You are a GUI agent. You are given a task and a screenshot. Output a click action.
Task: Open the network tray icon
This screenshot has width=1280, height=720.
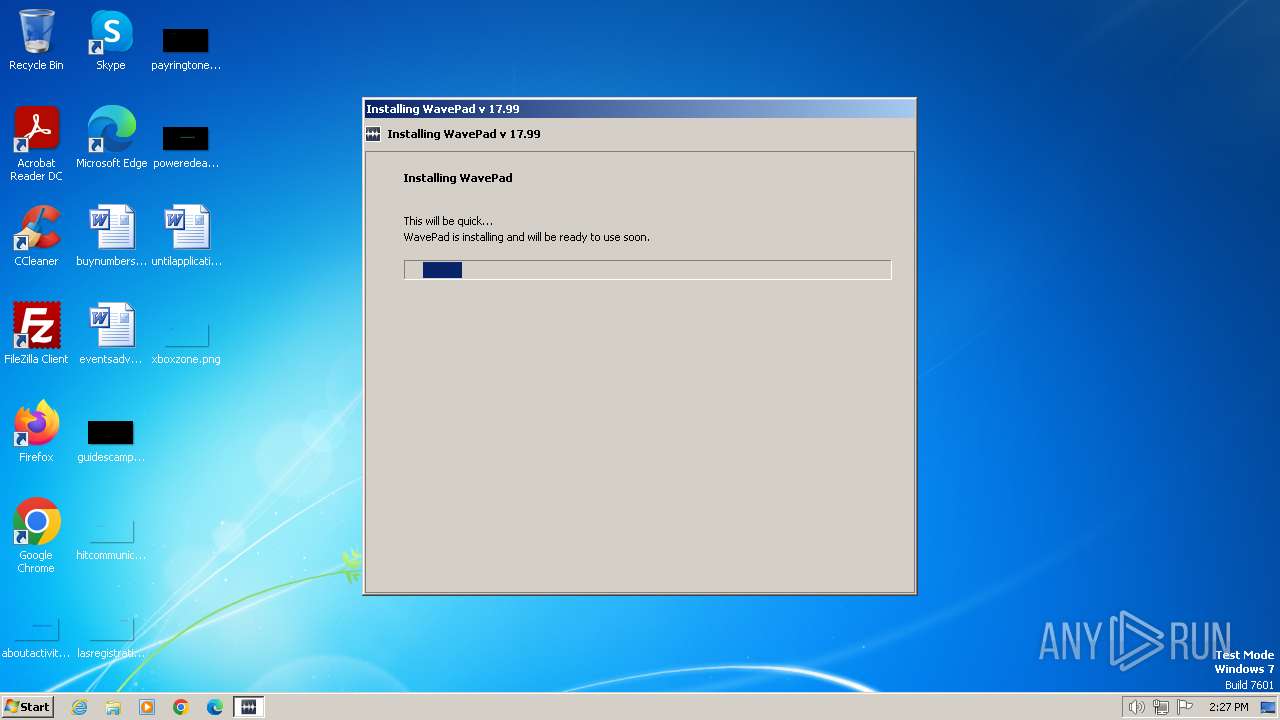1161,707
